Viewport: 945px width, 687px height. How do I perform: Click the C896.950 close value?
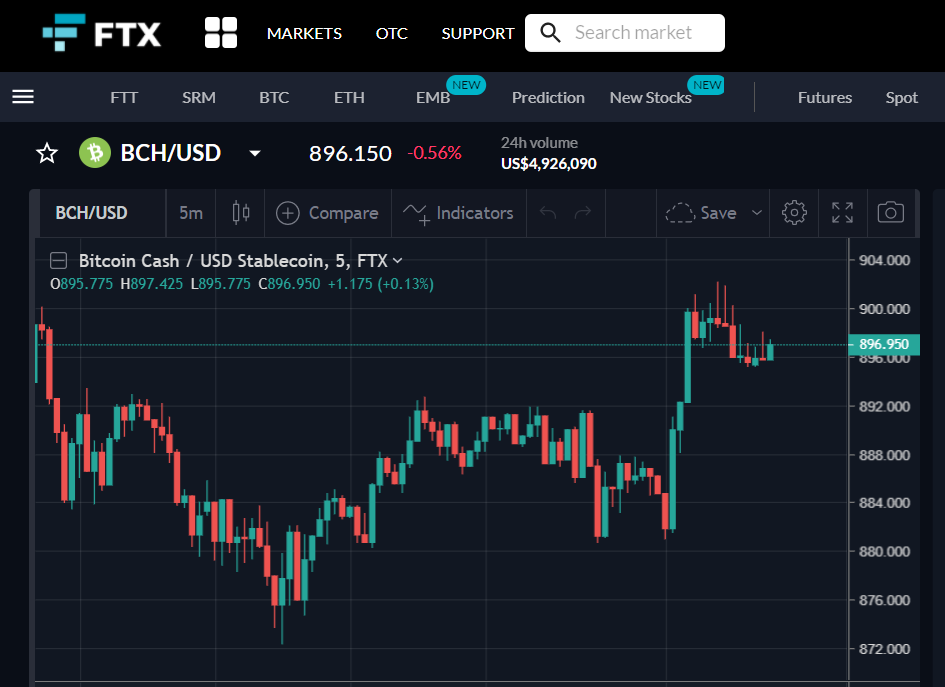(289, 284)
